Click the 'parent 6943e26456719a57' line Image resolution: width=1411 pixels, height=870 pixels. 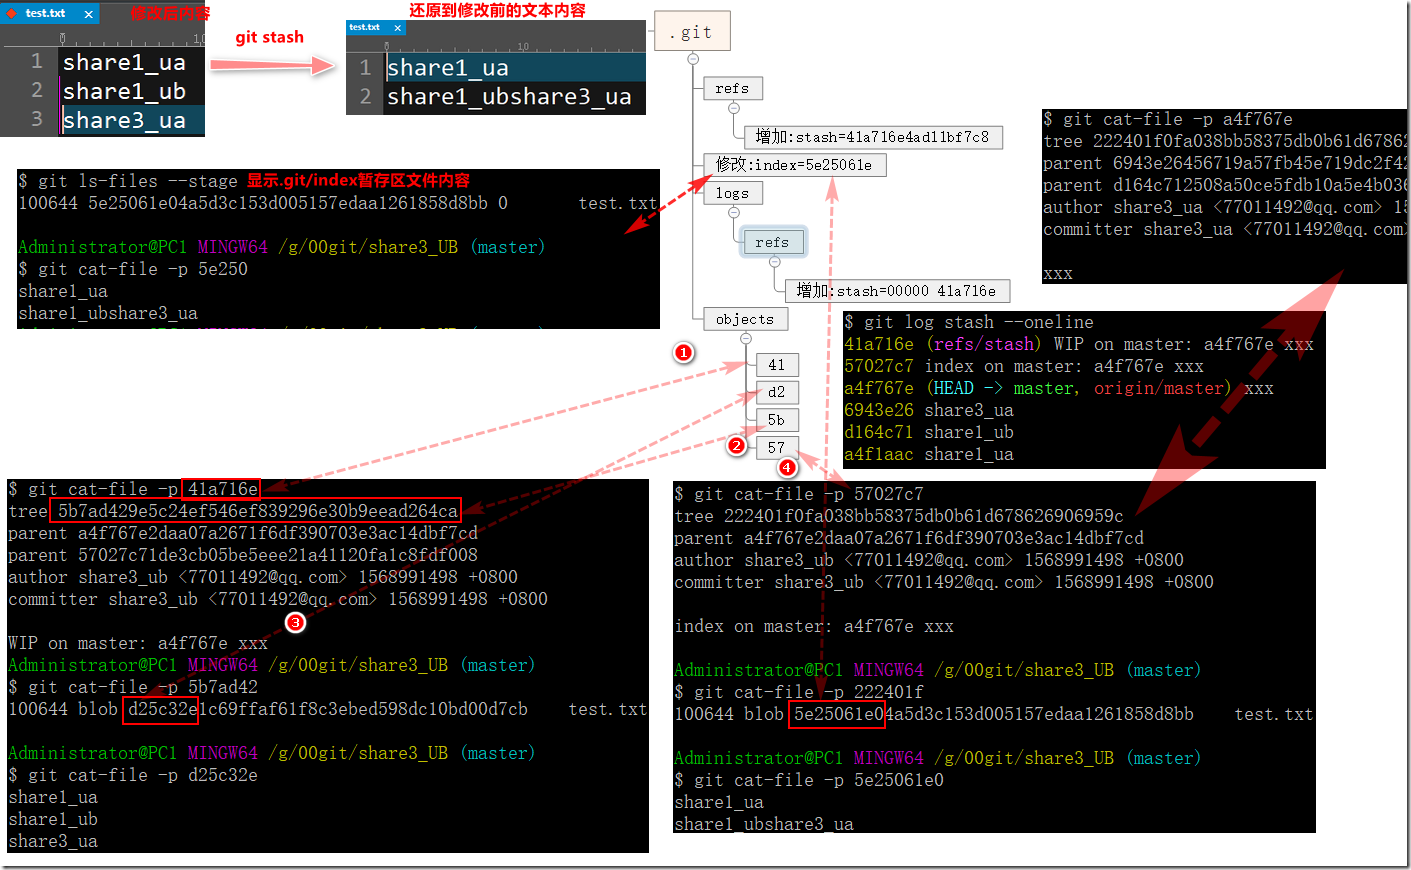[x=1224, y=163]
